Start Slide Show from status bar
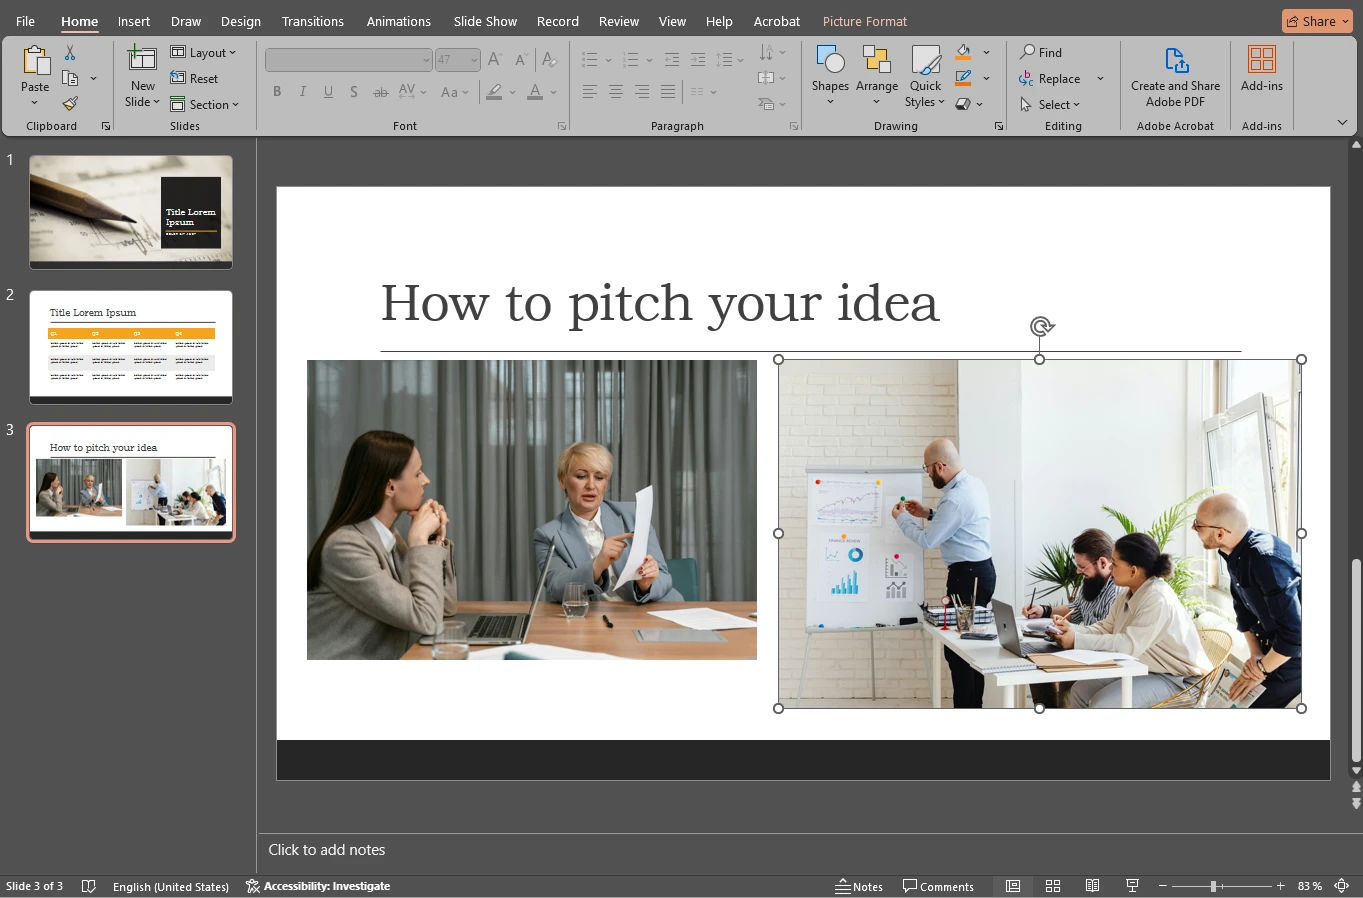The width and height of the screenshot is (1363, 898). tap(1133, 886)
